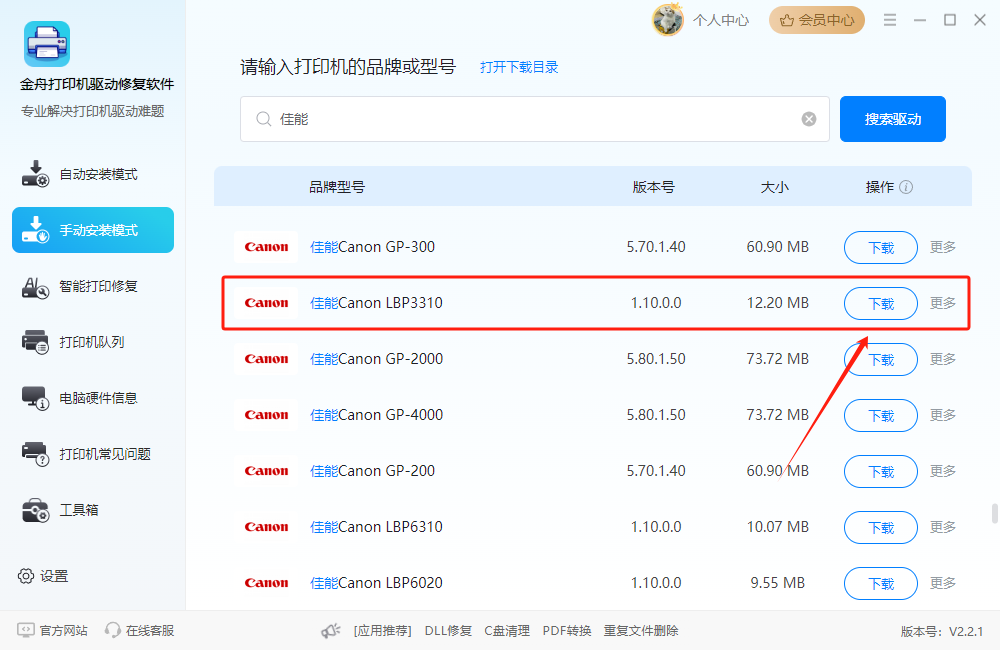Expand 更多 for Canon GP-4000
1000x650 pixels.
(x=943, y=415)
